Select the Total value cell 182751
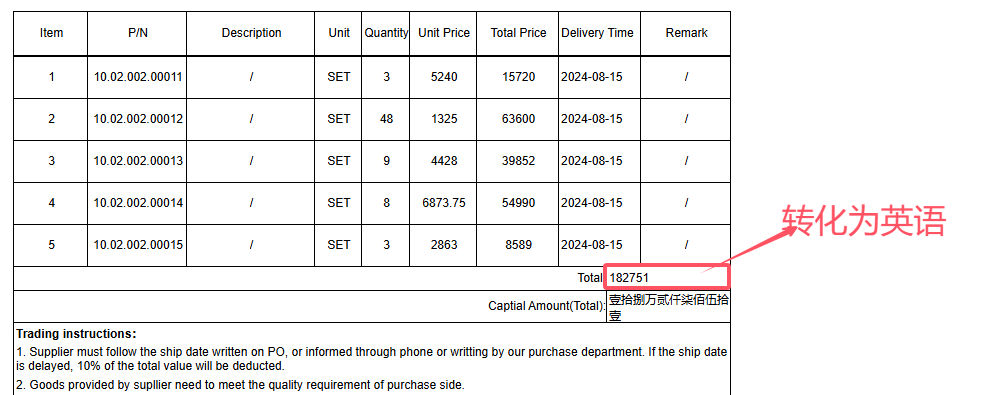This screenshot has width=986, height=395. pyautogui.click(x=667, y=277)
